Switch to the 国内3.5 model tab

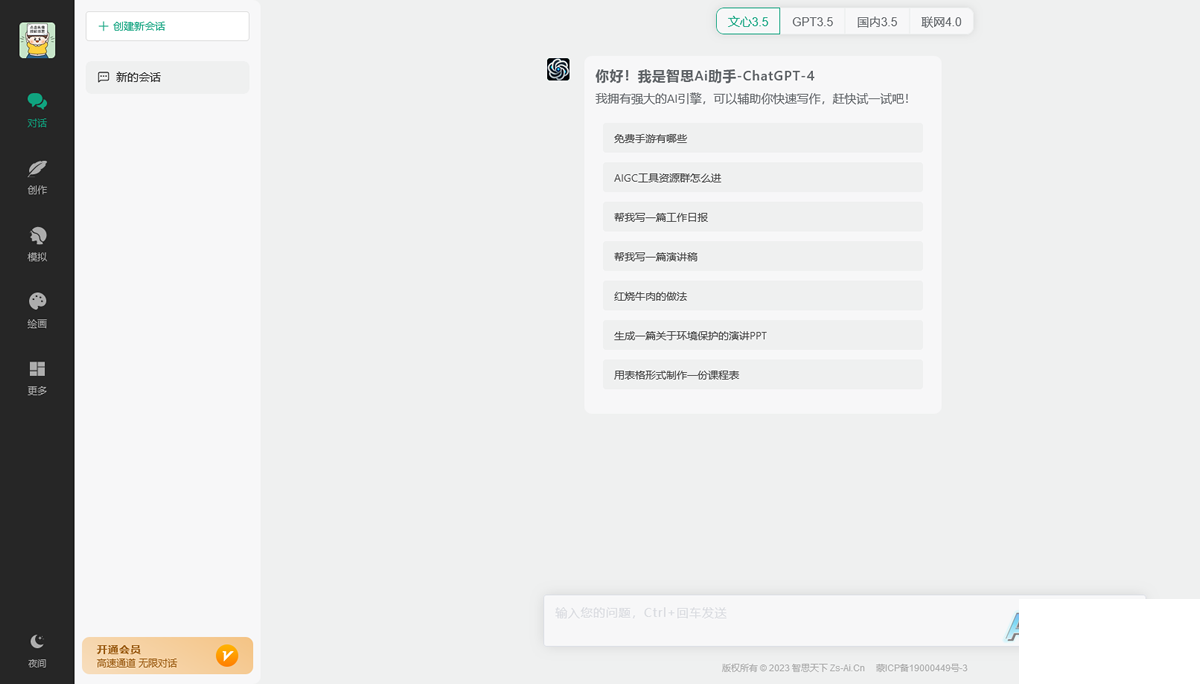[877, 21]
